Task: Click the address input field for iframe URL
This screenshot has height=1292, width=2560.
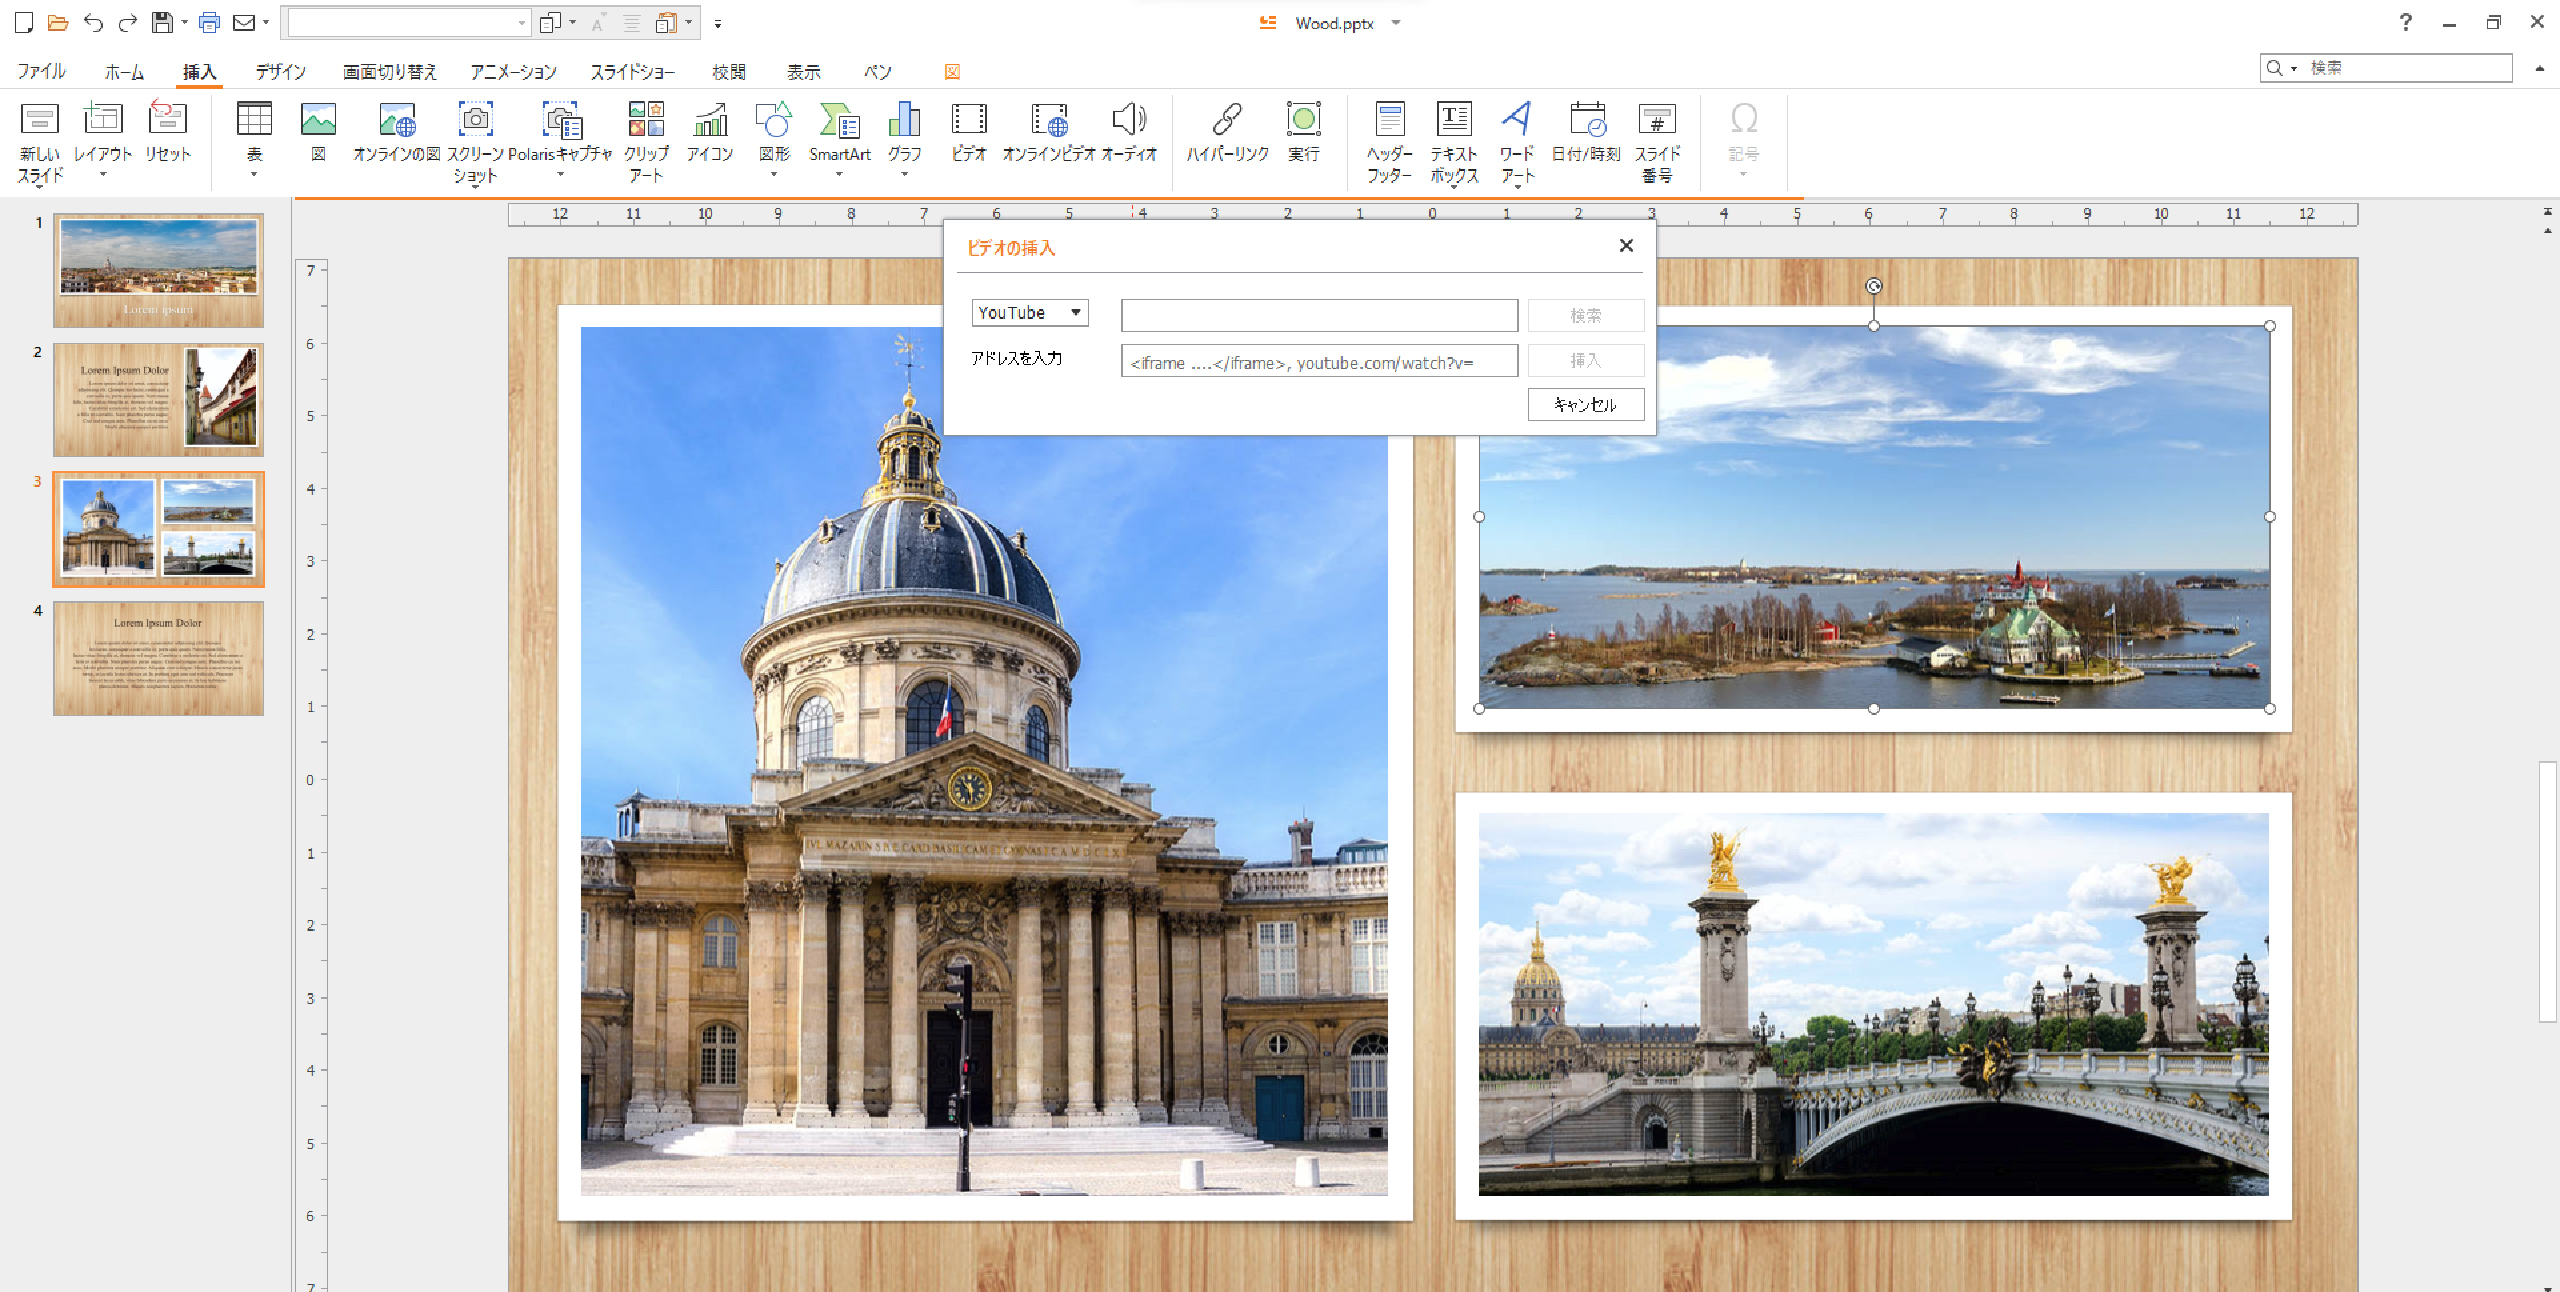Action: click(x=1319, y=362)
